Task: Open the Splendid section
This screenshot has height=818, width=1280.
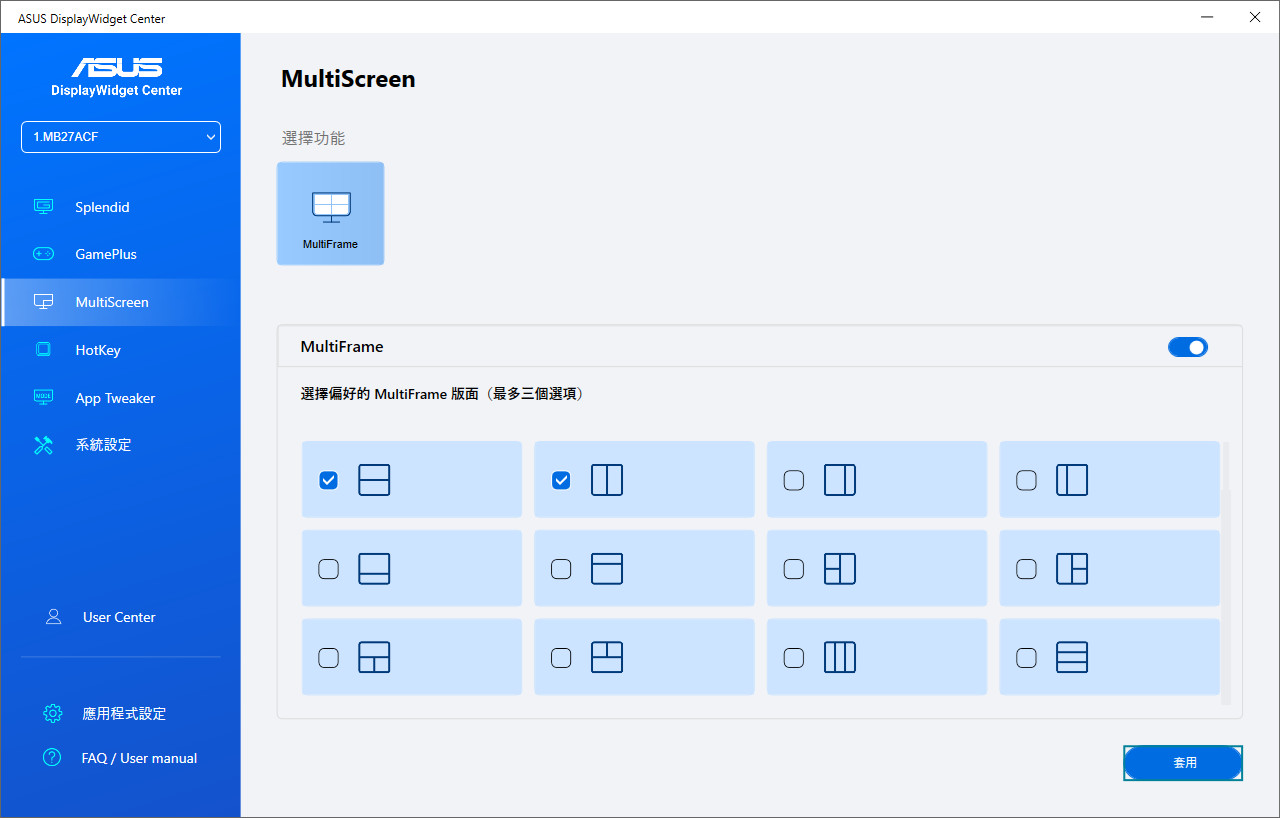Action: (121, 207)
